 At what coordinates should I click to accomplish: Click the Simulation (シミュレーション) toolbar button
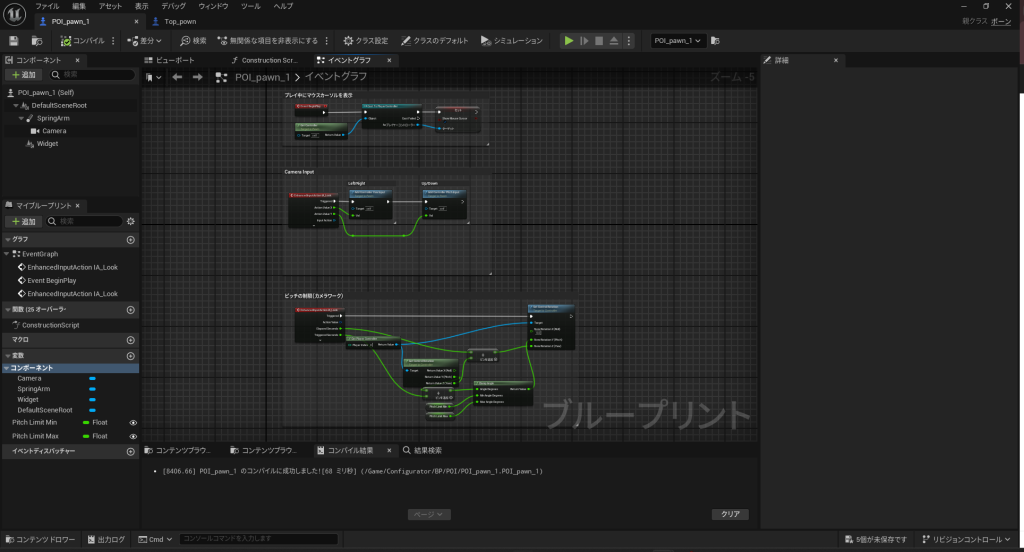click(x=512, y=41)
